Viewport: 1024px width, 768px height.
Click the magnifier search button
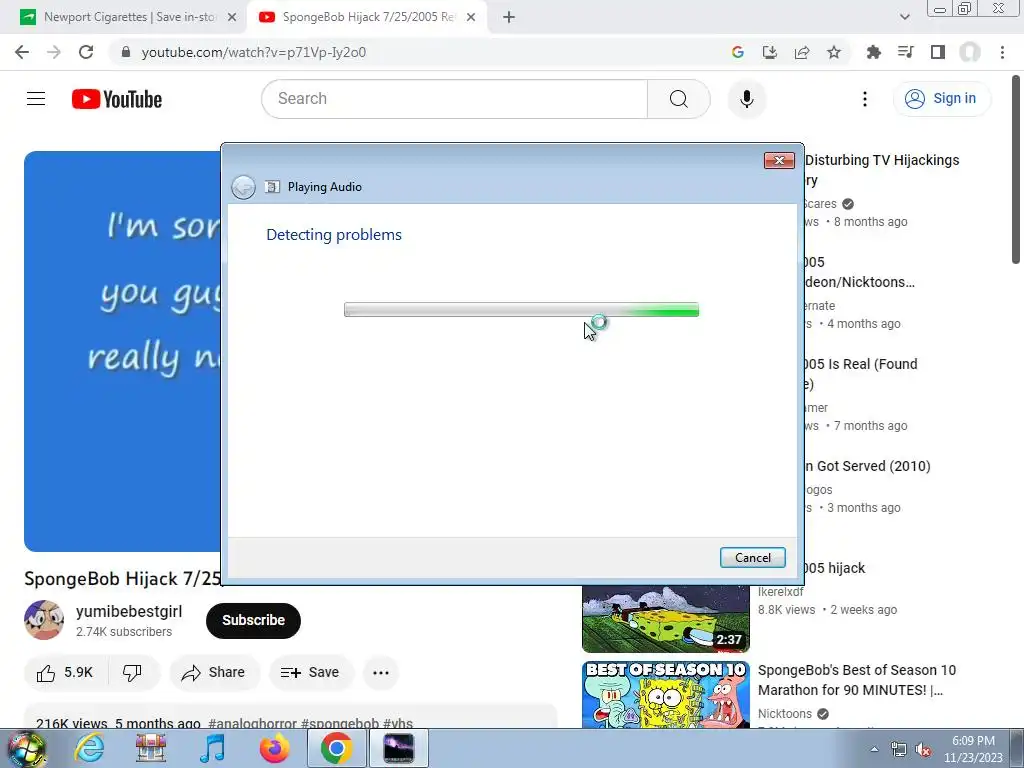679,99
